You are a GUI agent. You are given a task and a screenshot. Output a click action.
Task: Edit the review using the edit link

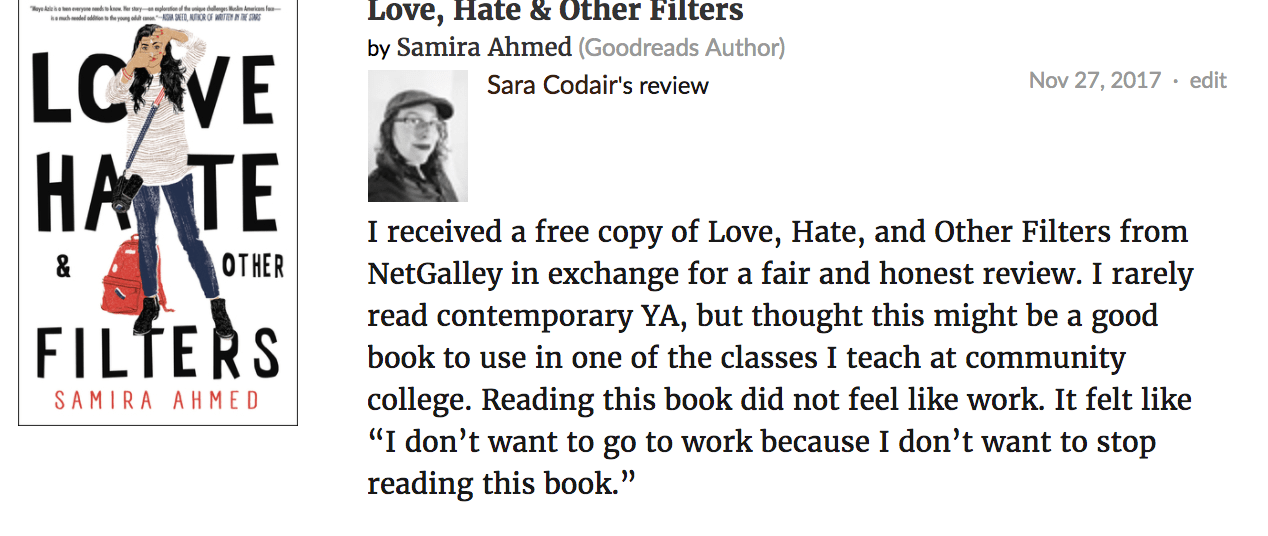tap(1207, 80)
